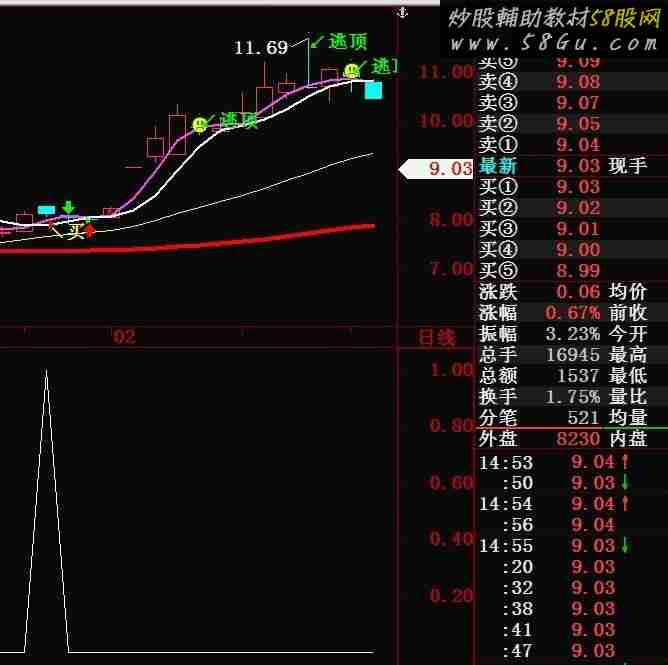Click the 0.60 indicator axis label
This screenshot has width=668, height=665.
(451, 483)
